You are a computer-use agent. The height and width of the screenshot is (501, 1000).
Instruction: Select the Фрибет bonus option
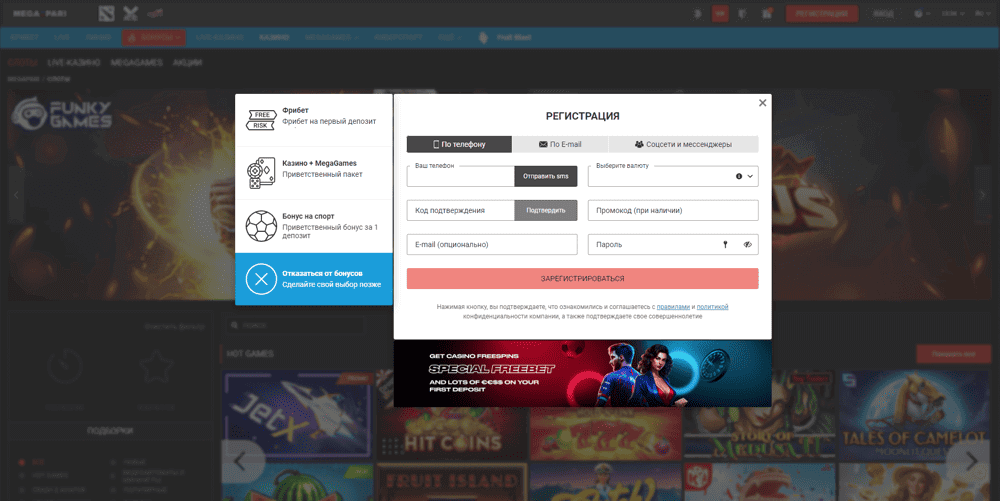[x=314, y=120]
